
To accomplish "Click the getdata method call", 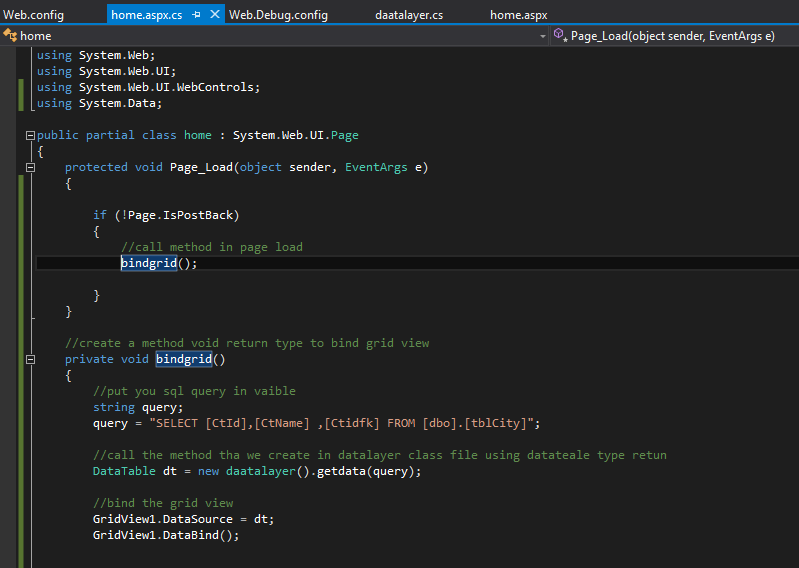I will click(338, 471).
